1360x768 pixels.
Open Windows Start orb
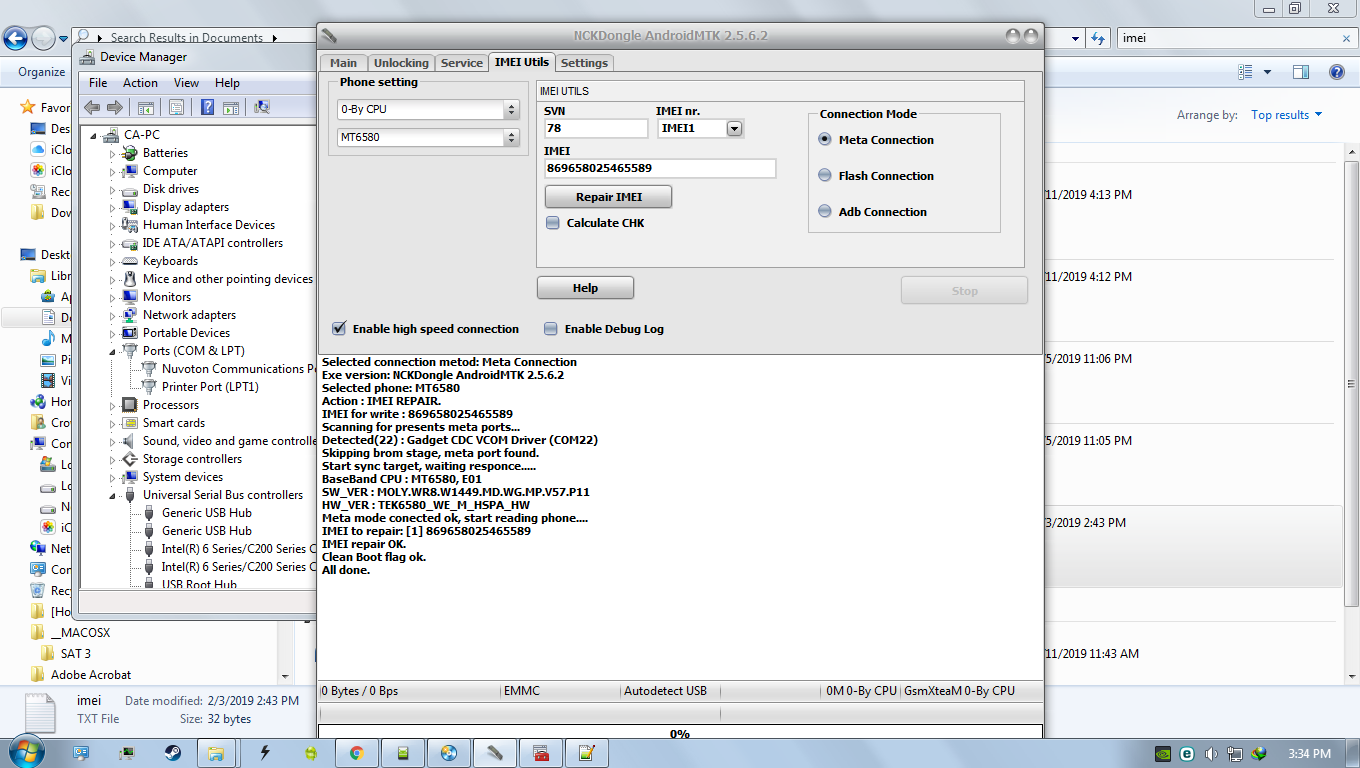coord(25,751)
